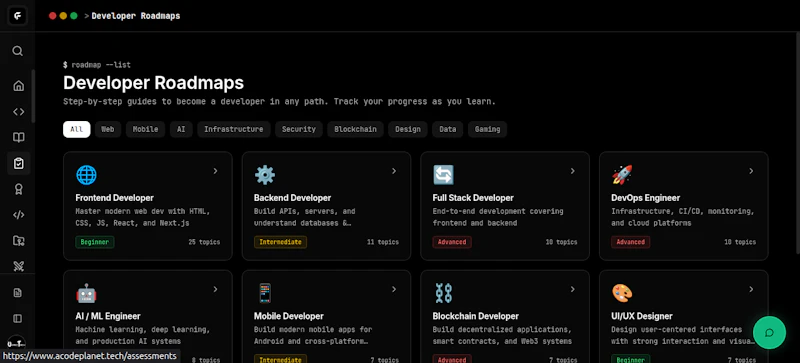Open the green chat bubble button
Screen dimensions: 800x363
click(769, 333)
